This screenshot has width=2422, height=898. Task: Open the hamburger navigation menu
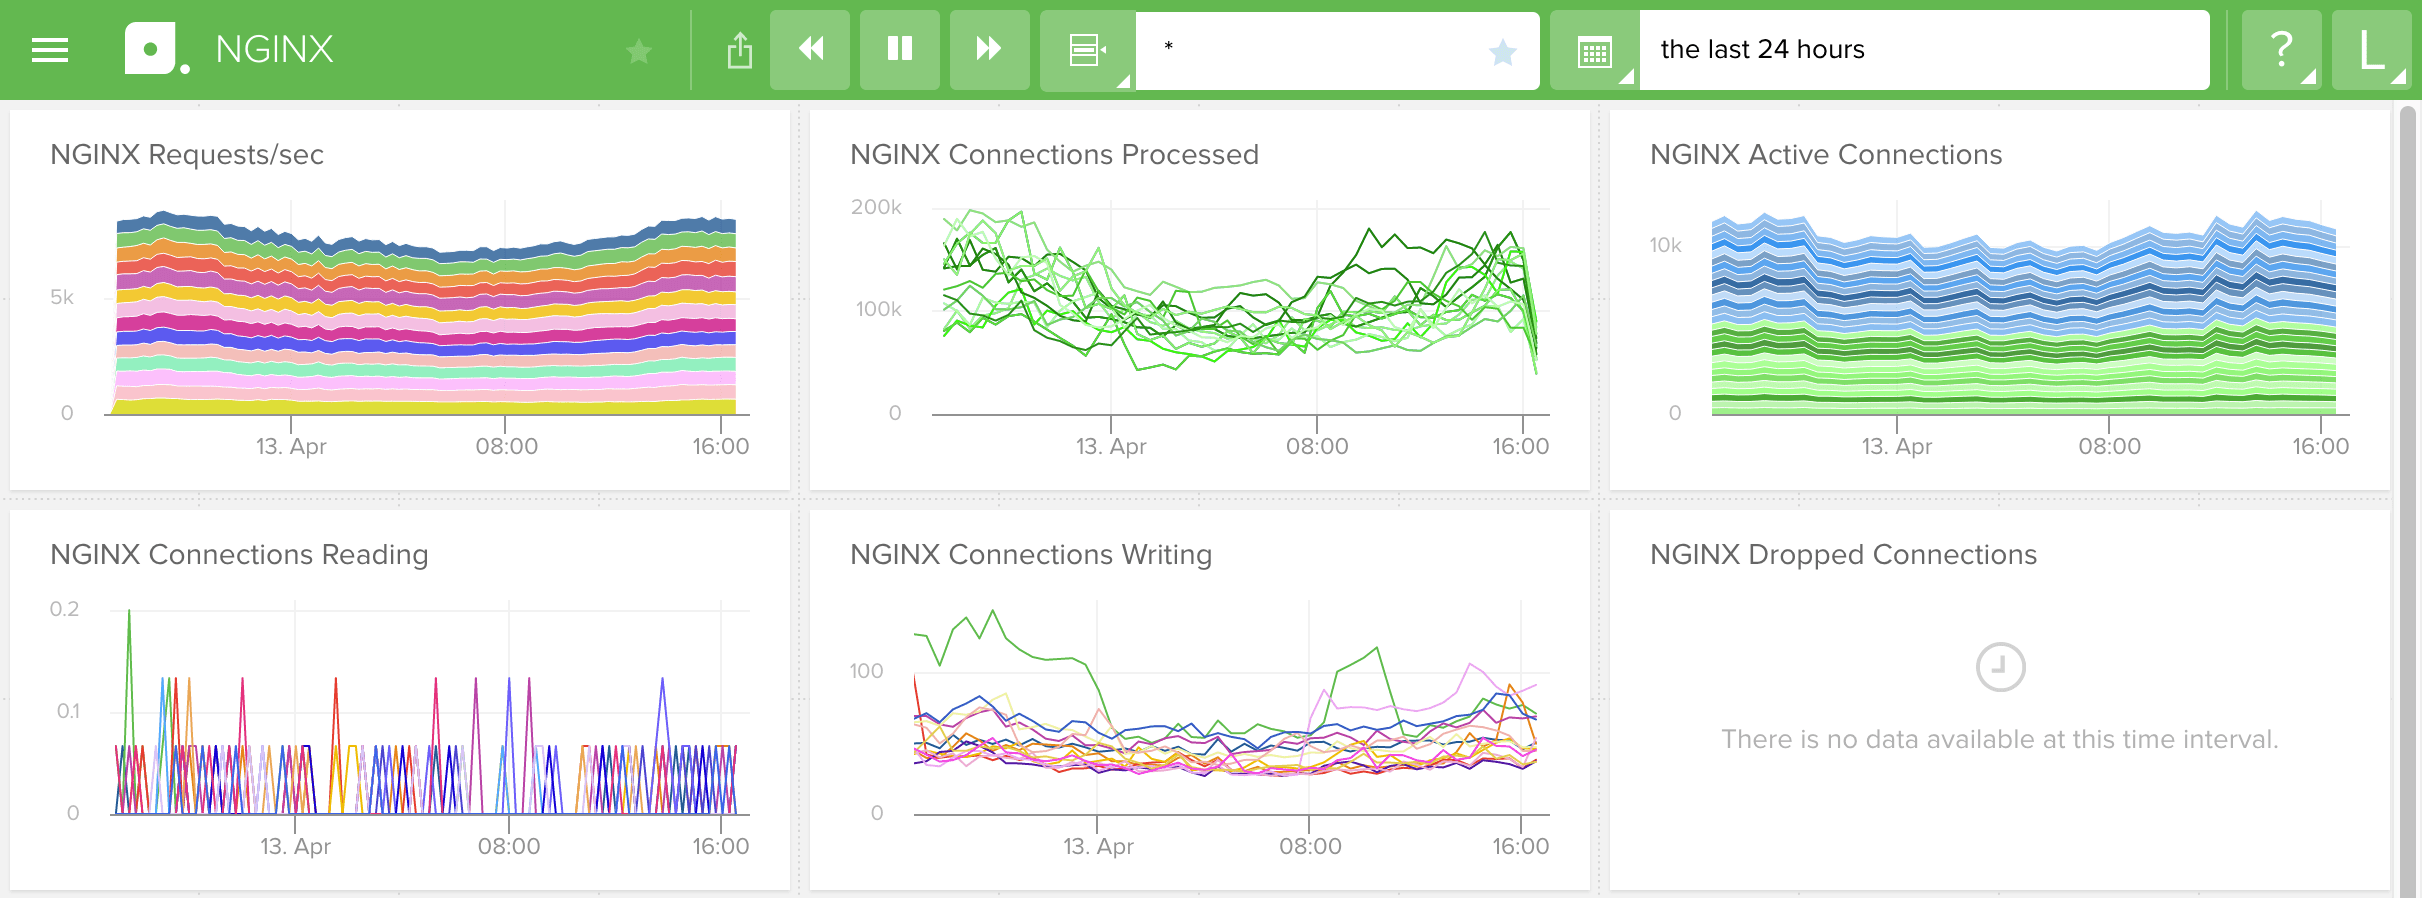click(x=50, y=50)
